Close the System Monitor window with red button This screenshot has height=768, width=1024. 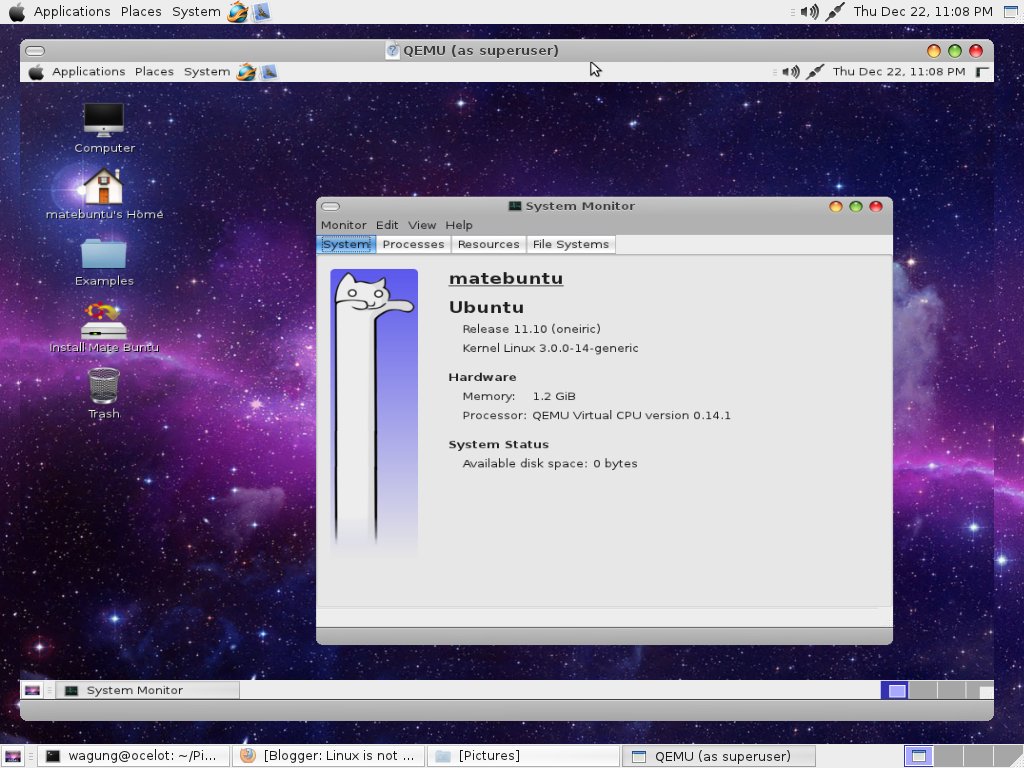click(x=876, y=206)
